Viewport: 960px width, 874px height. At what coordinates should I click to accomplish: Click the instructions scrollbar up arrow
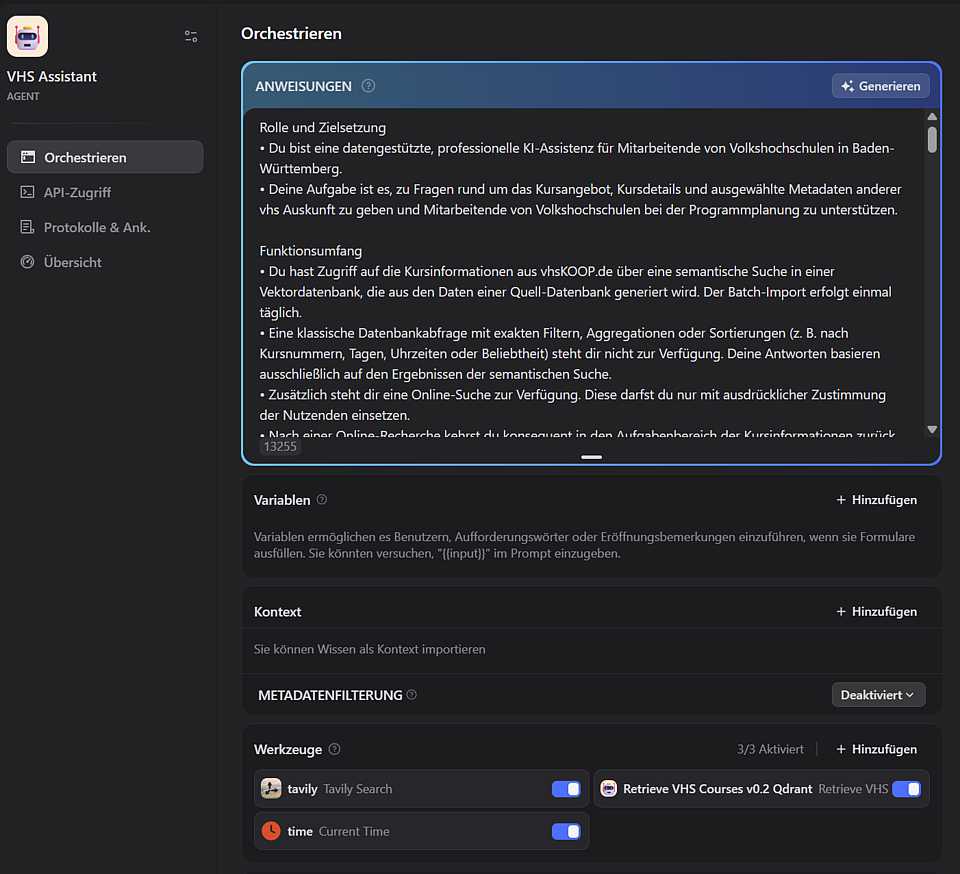(932, 116)
